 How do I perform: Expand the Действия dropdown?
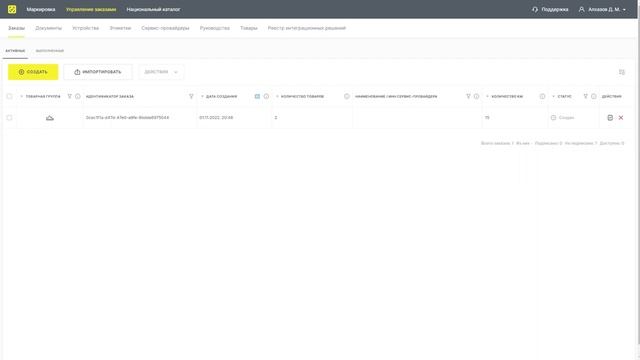tap(161, 72)
